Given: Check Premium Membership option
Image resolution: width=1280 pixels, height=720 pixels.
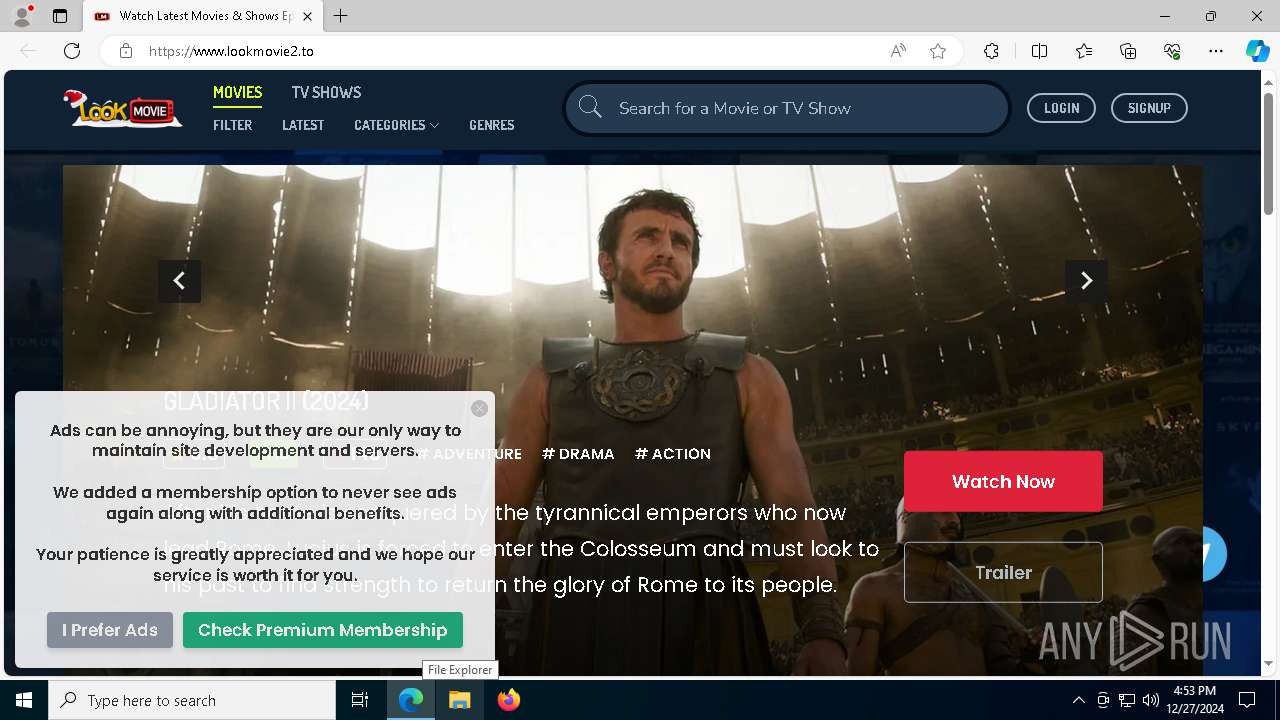Looking at the screenshot, I should (x=322, y=630).
